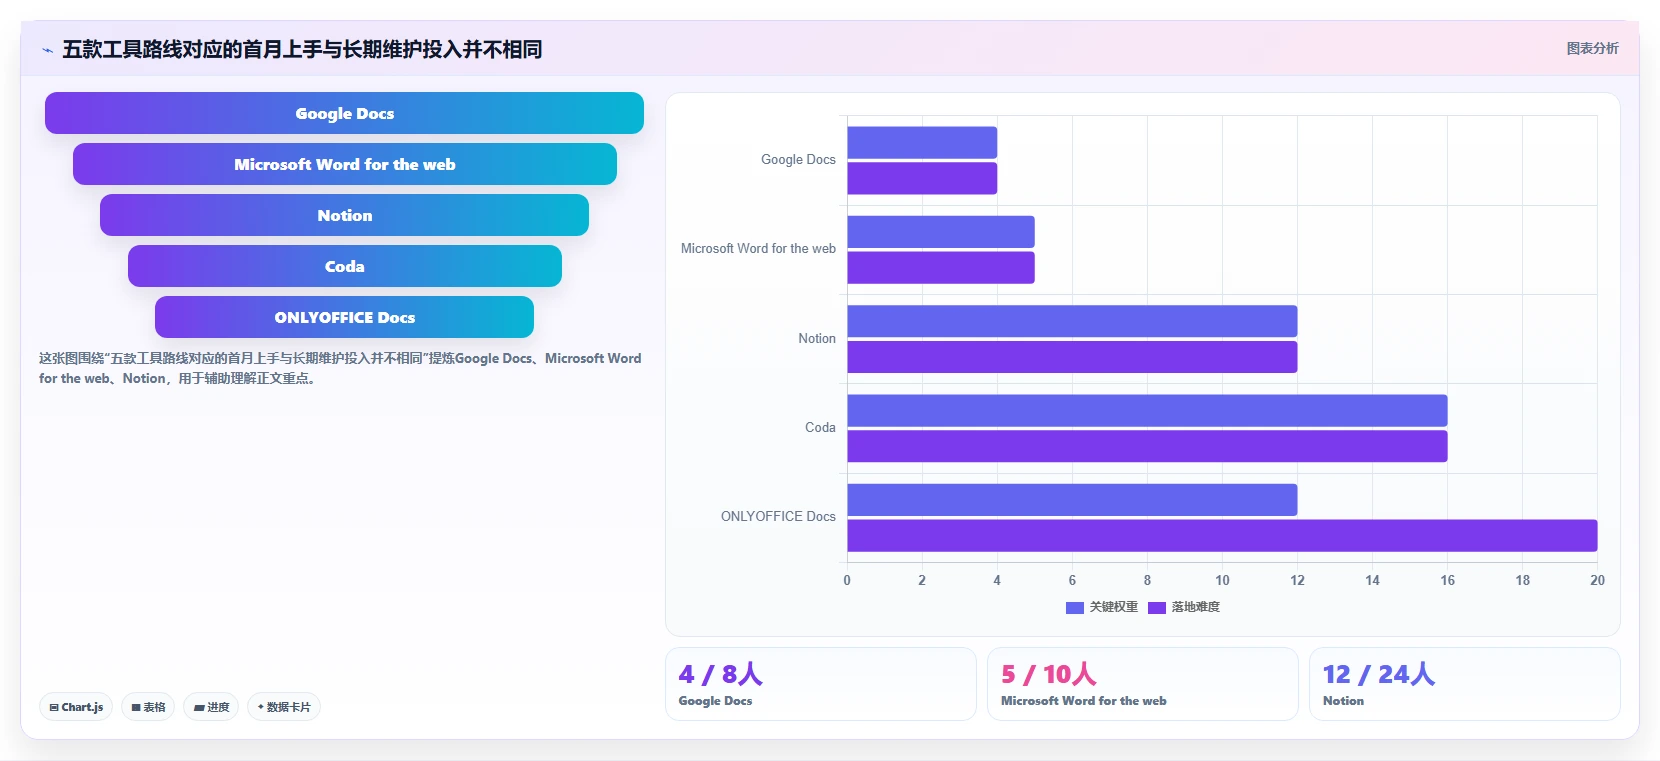This screenshot has height=761, width=1660.
Task: Click the Google Docs label on chart axis
Action: tap(798, 159)
